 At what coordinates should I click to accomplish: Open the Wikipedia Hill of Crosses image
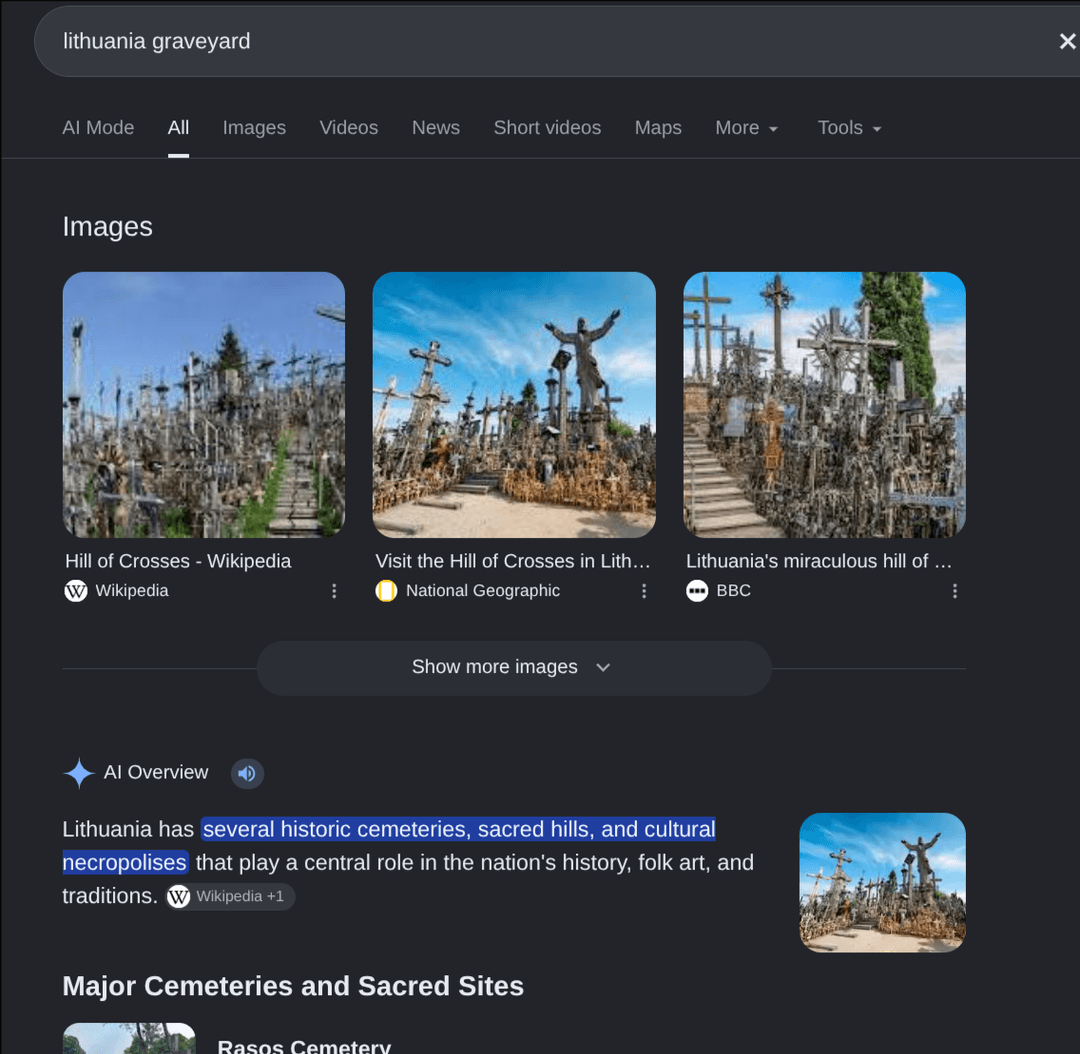pos(204,404)
